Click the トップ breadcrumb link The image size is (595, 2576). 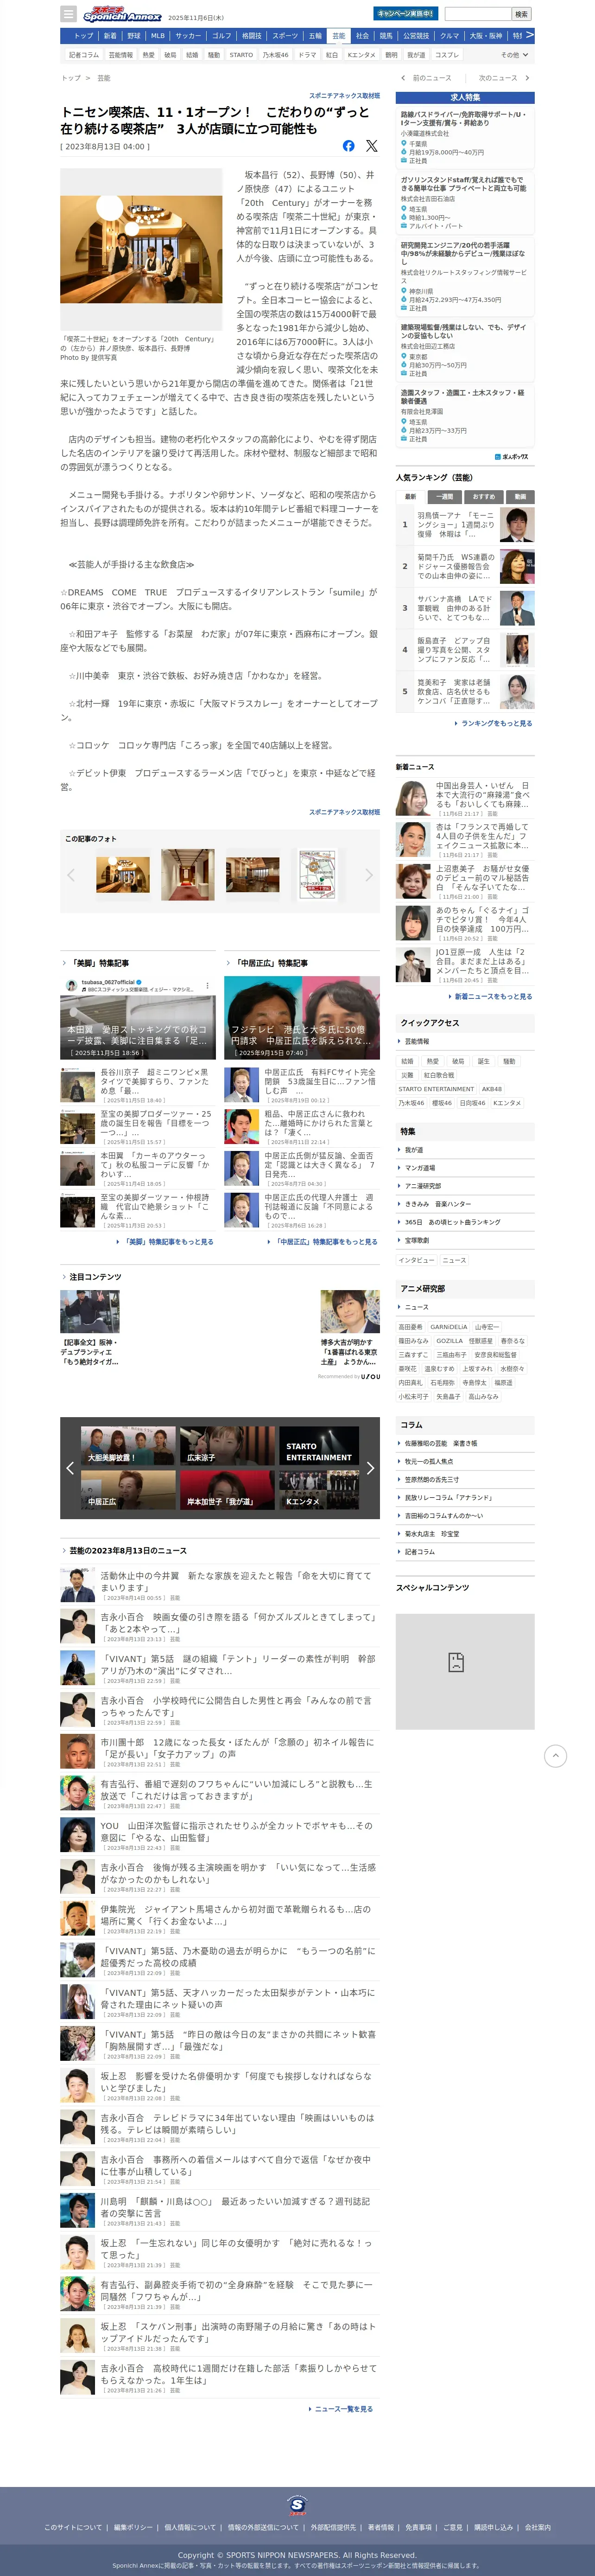point(71,77)
